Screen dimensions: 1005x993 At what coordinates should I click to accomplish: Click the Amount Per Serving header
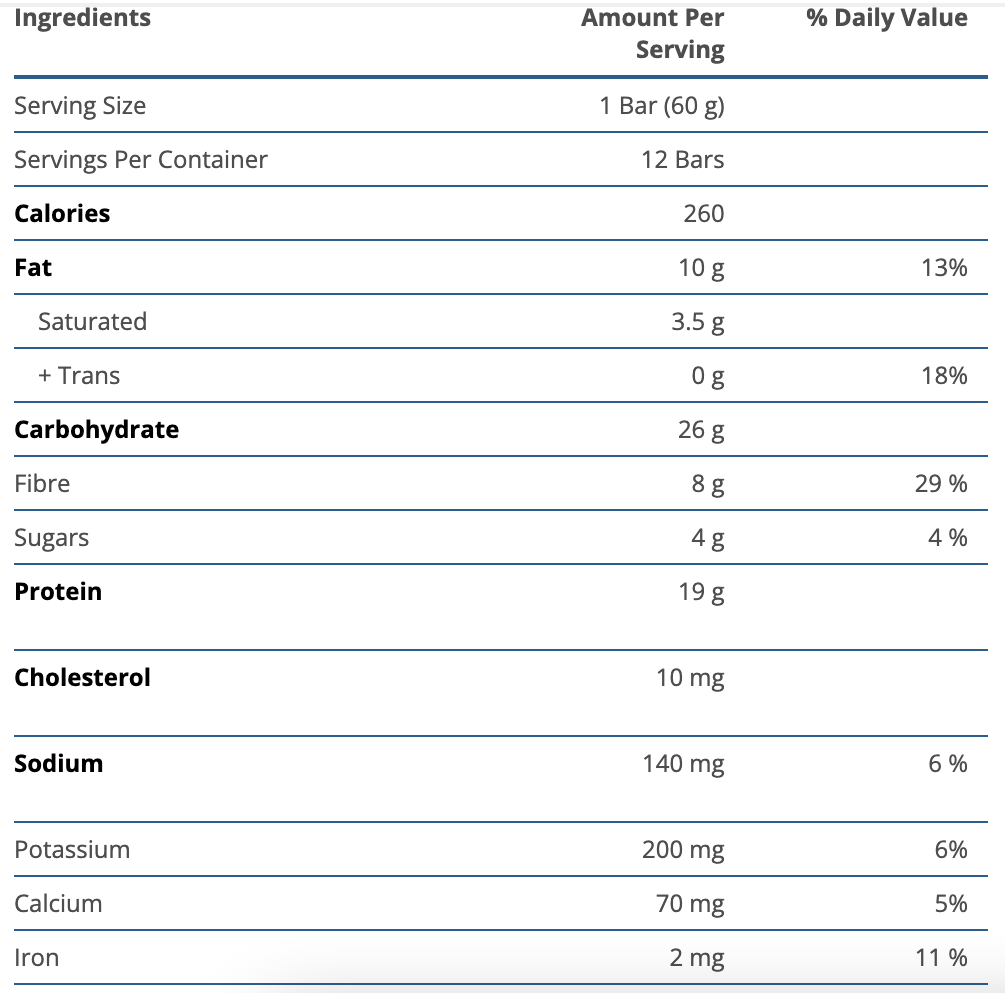click(x=653, y=34)
